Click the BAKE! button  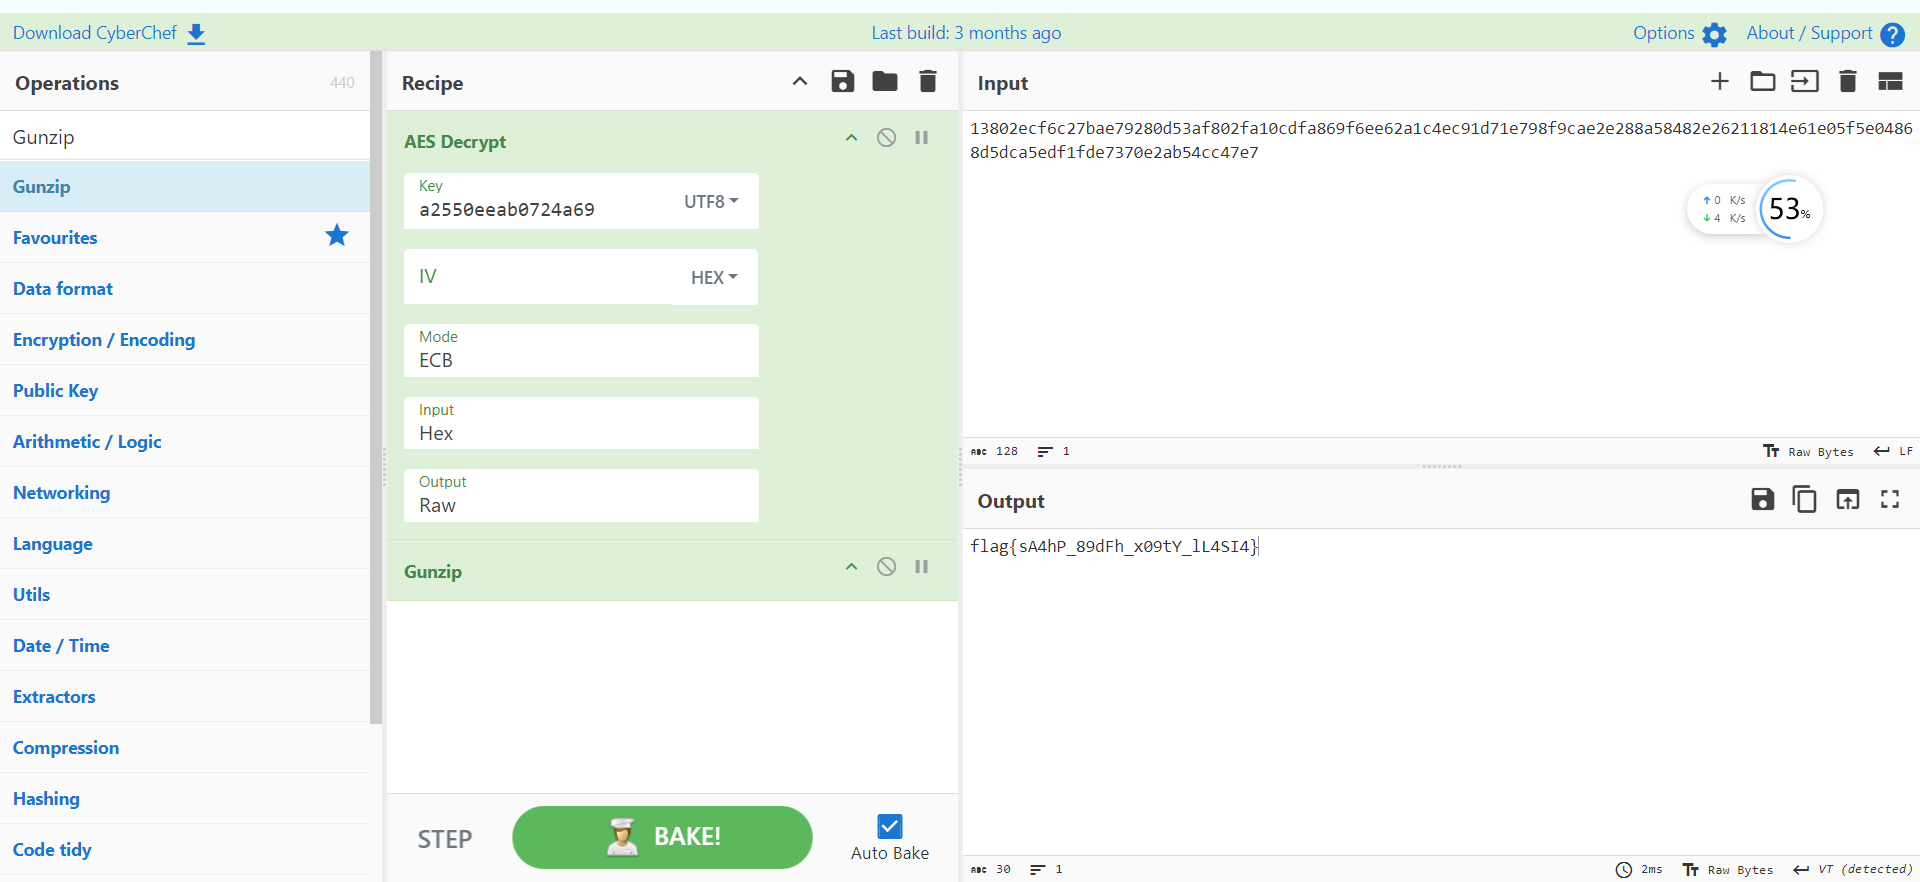pyautogui.click(x=662, y=837)
